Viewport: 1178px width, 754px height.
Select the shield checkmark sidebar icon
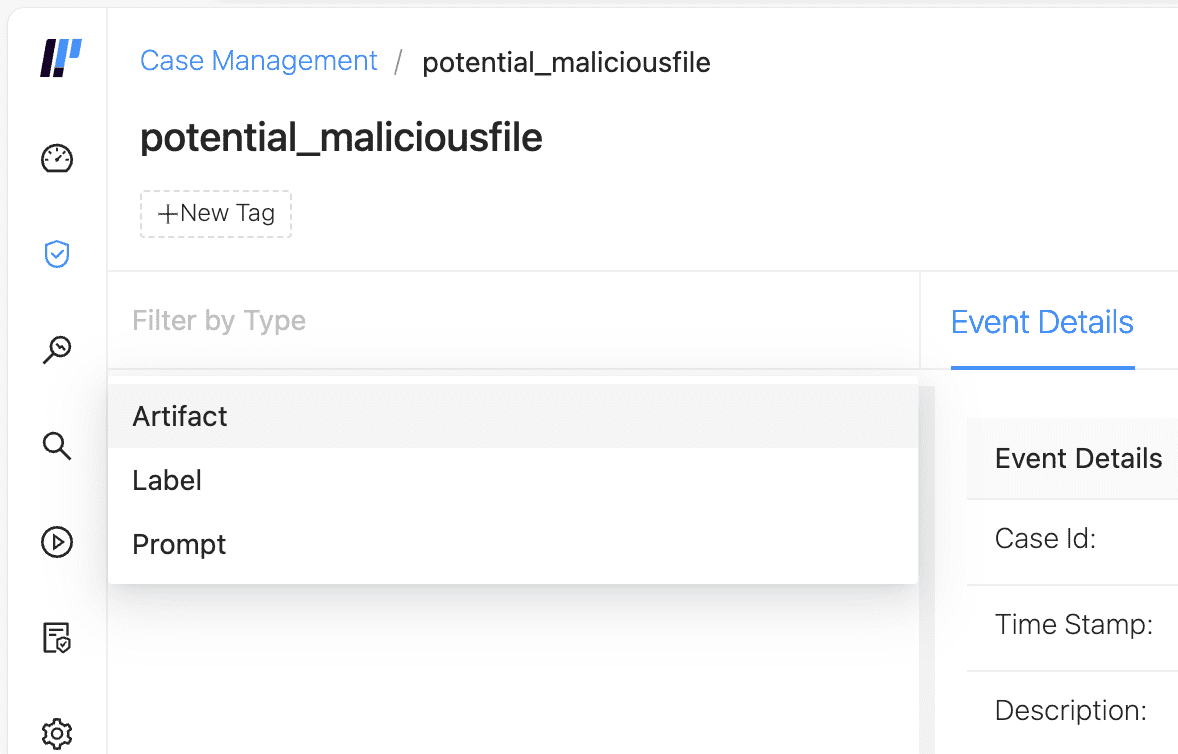pyautogui.click(x=57, y=254)
